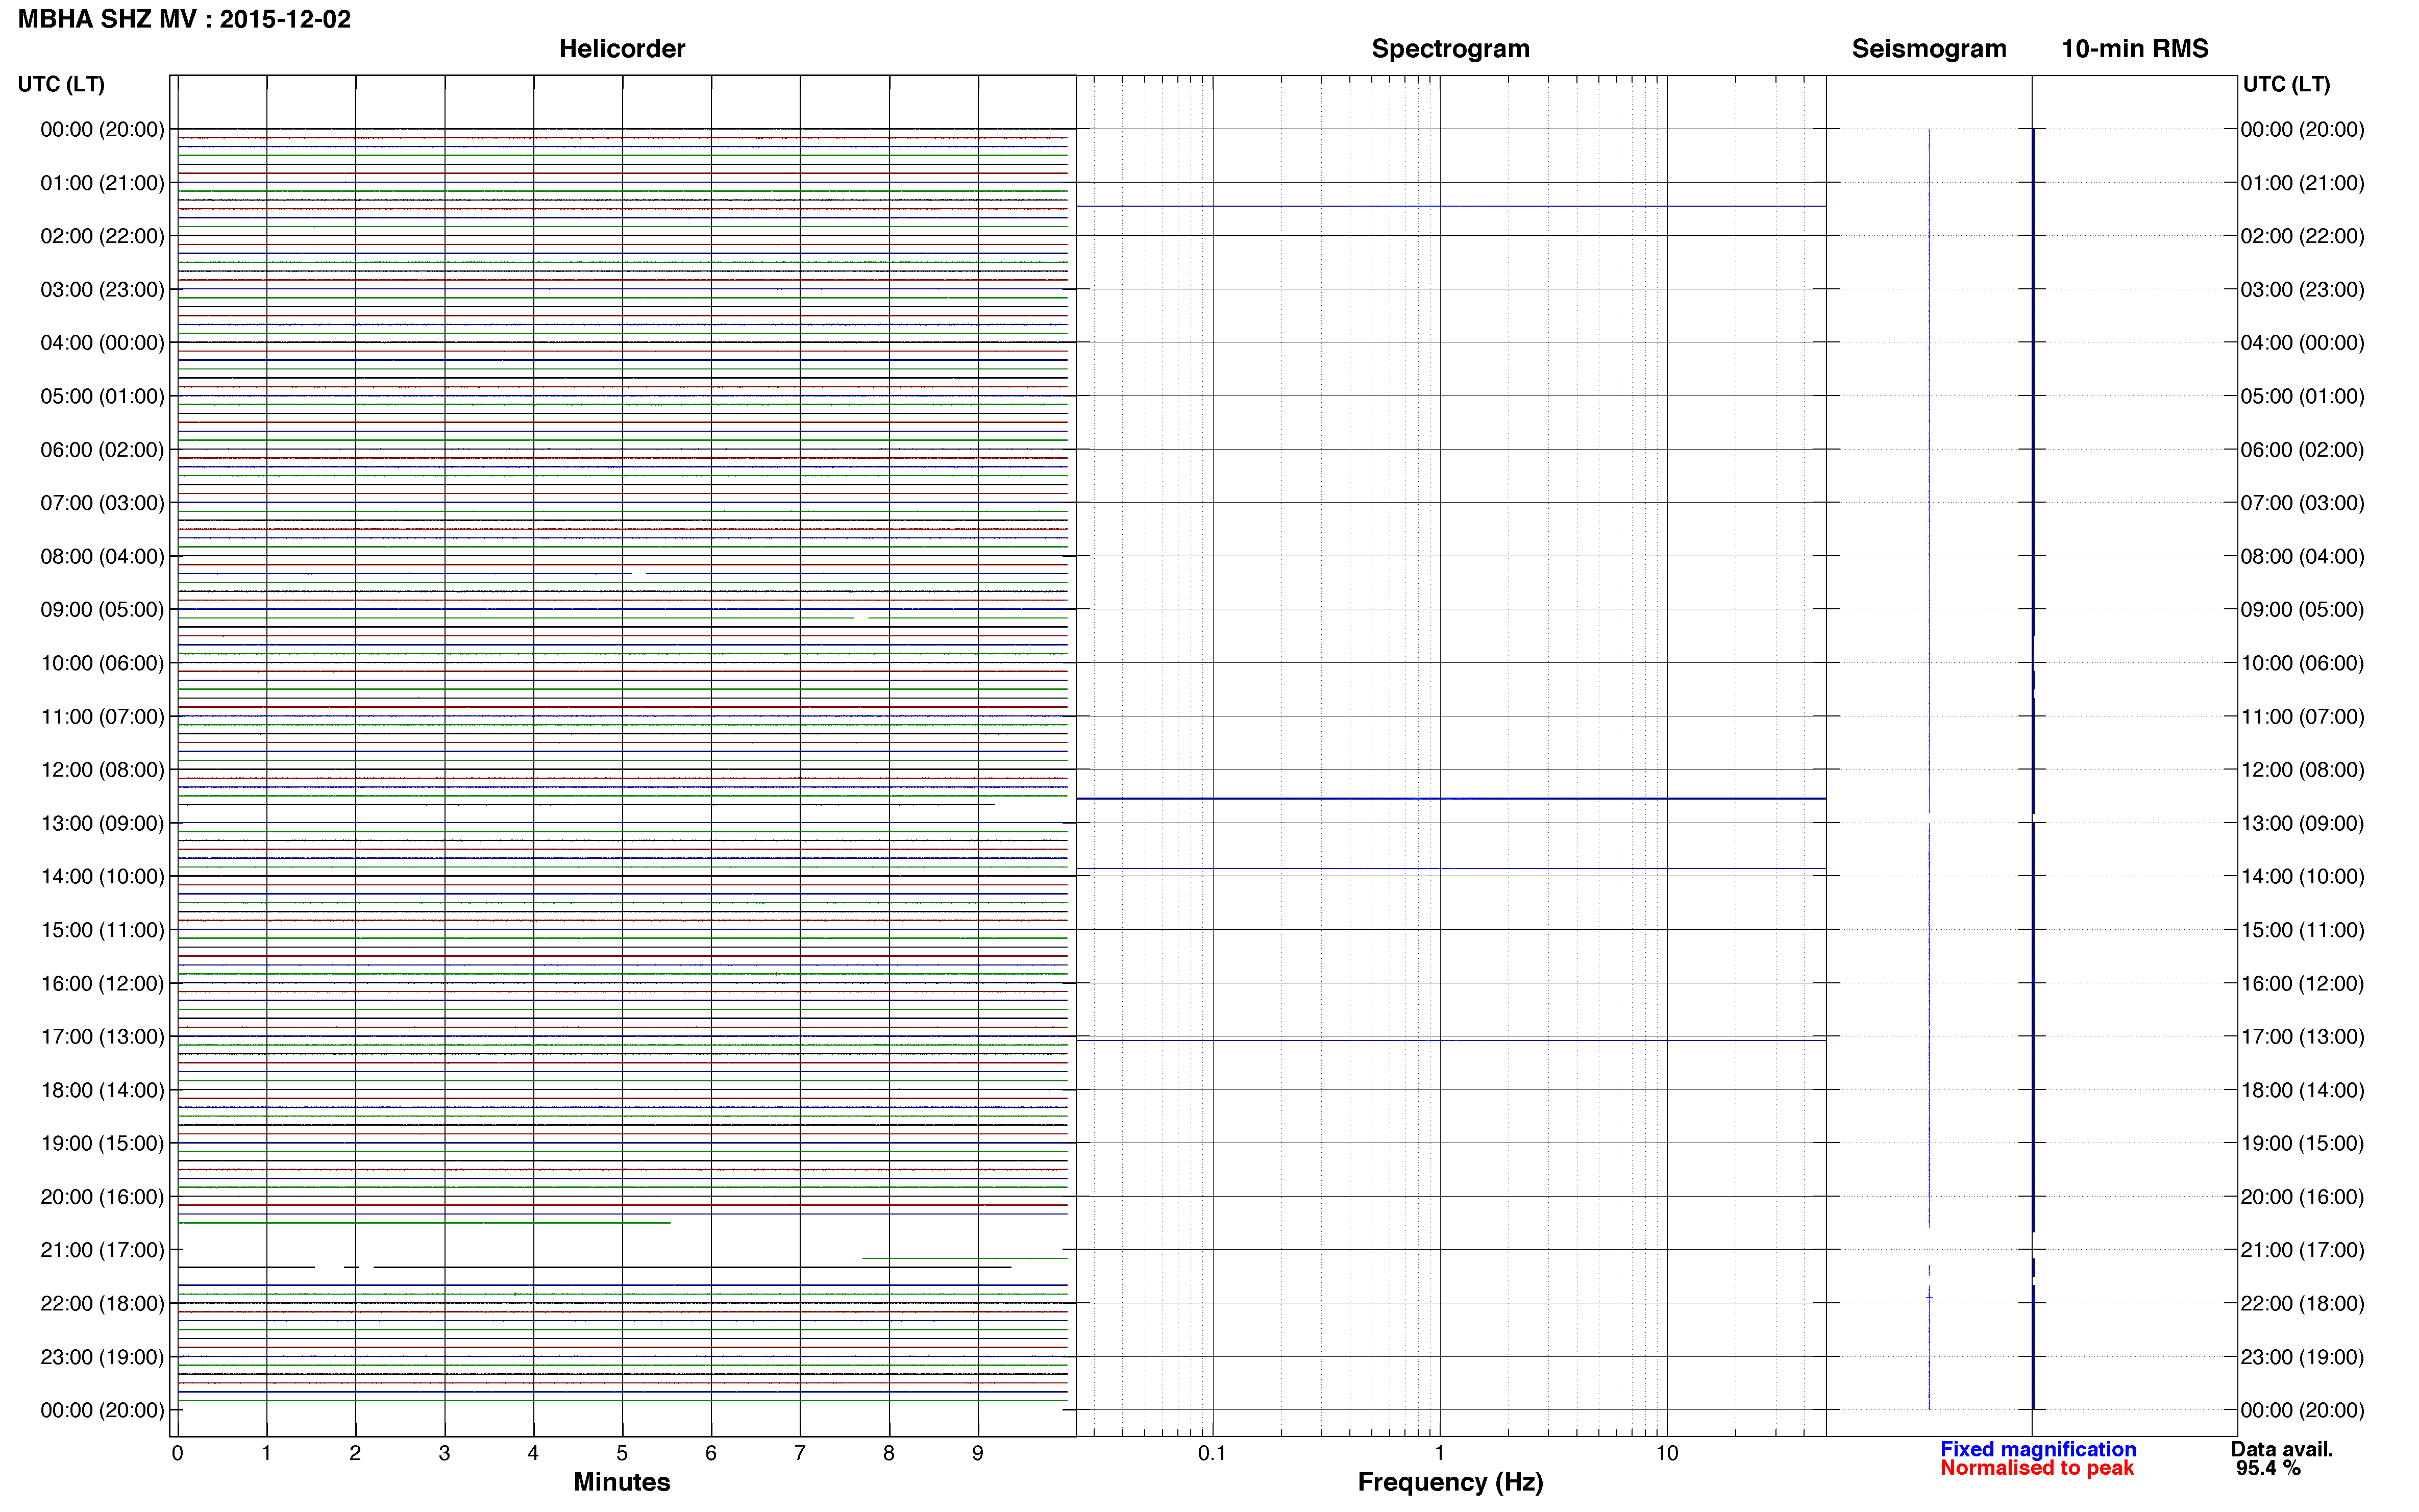Click the '95.4 %' data availability value
The image size is (2419, 1512).
[x=2268, y=1468]
